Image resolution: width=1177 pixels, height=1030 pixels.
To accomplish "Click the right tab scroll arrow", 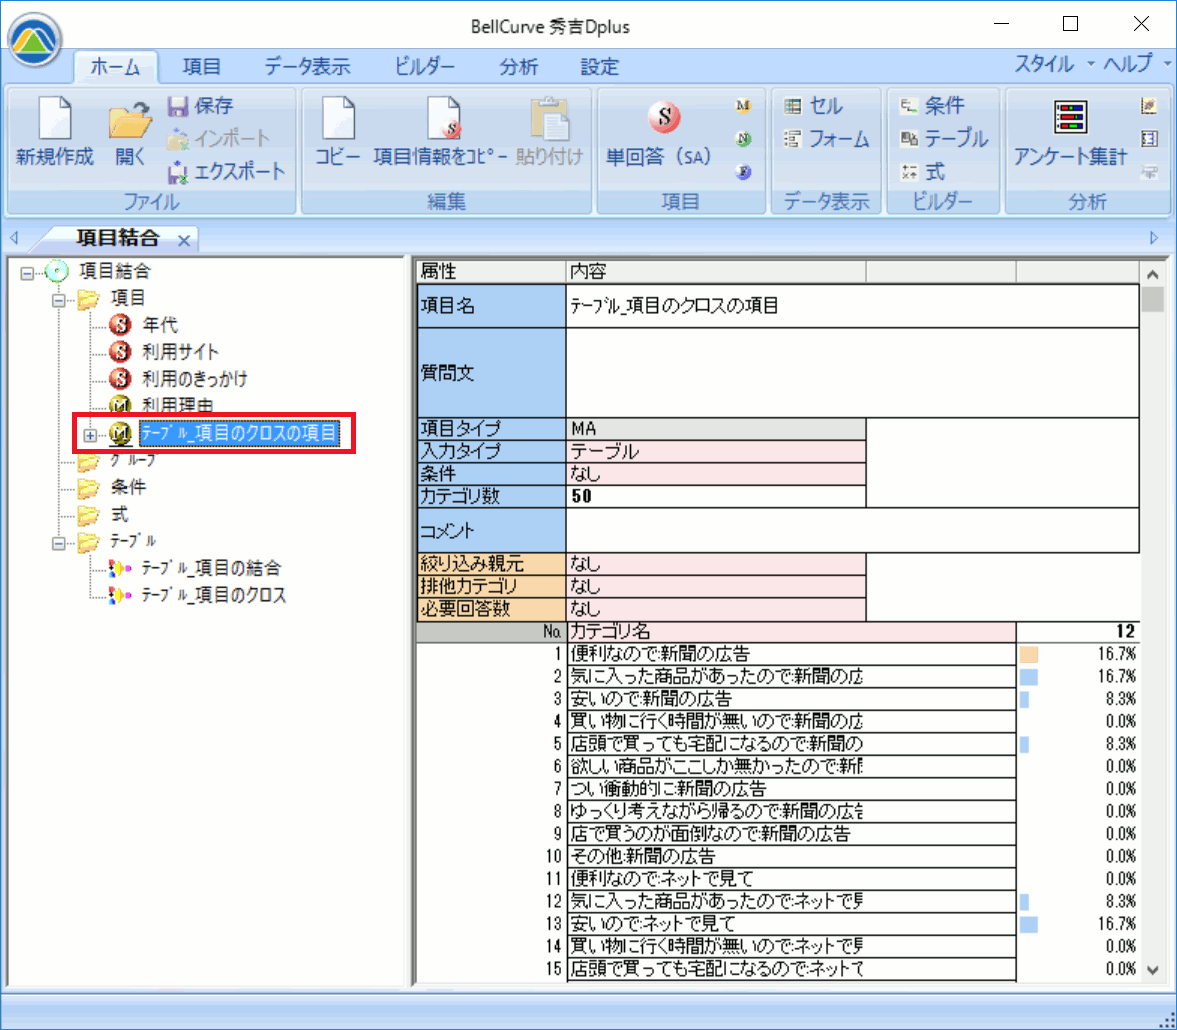I will (x=1154, y=238).
